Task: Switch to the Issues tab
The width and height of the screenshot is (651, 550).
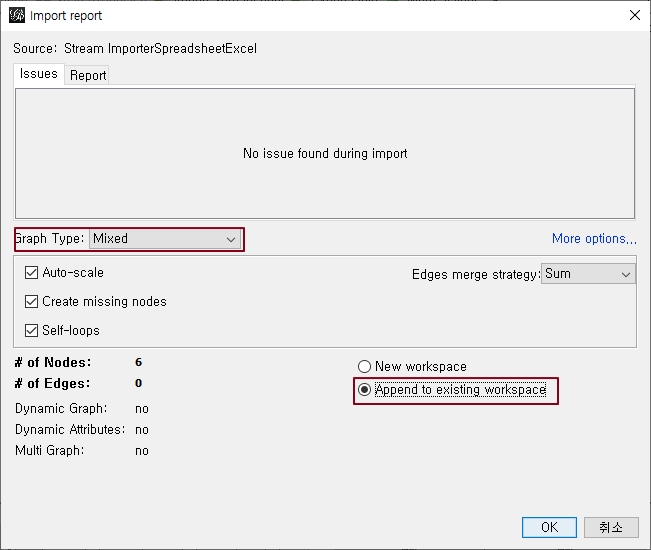Action: coord(39,74)
